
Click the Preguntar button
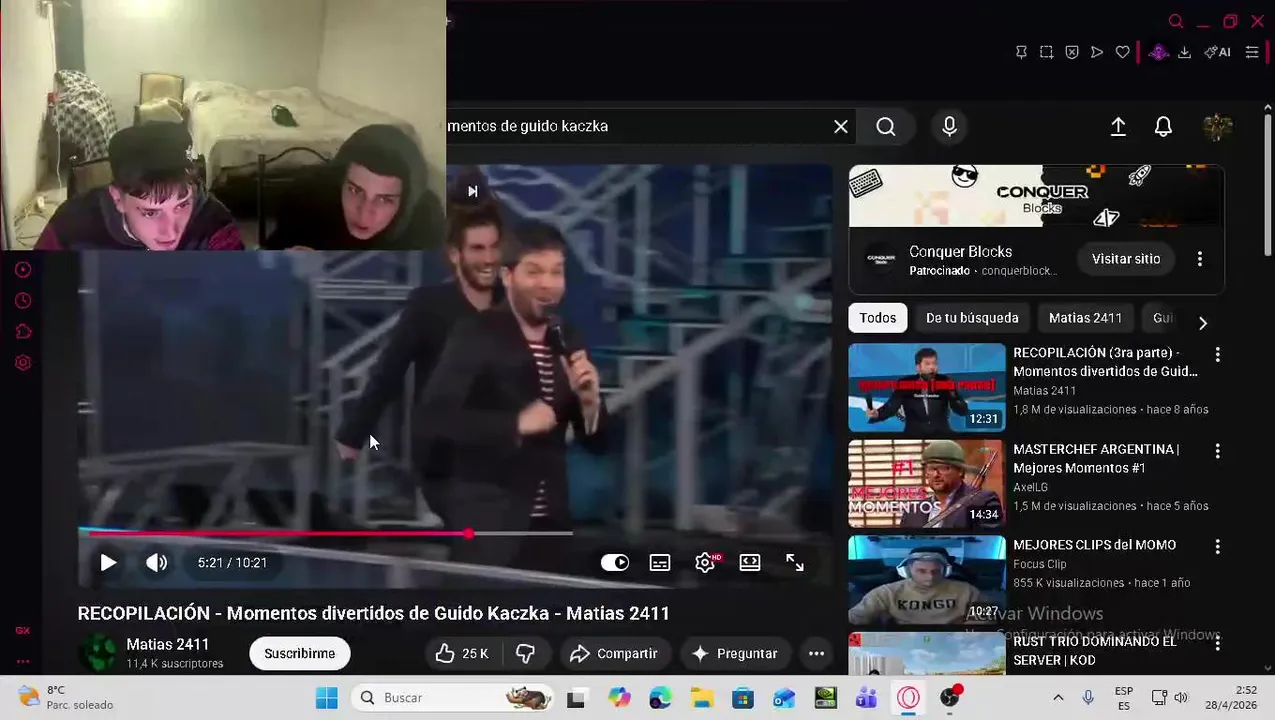pyautogui.click(x=735, y=653)
